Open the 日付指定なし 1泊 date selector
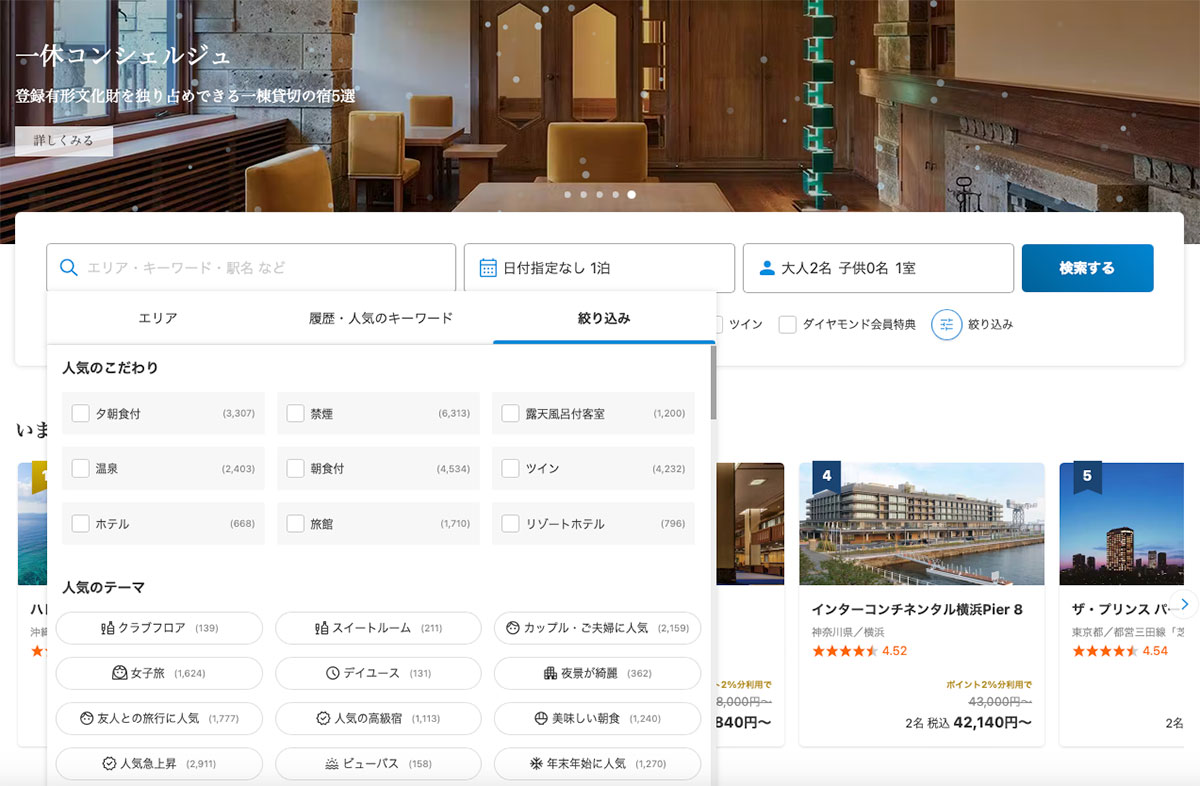1200x786 pixels. click(x=599, y=268)
